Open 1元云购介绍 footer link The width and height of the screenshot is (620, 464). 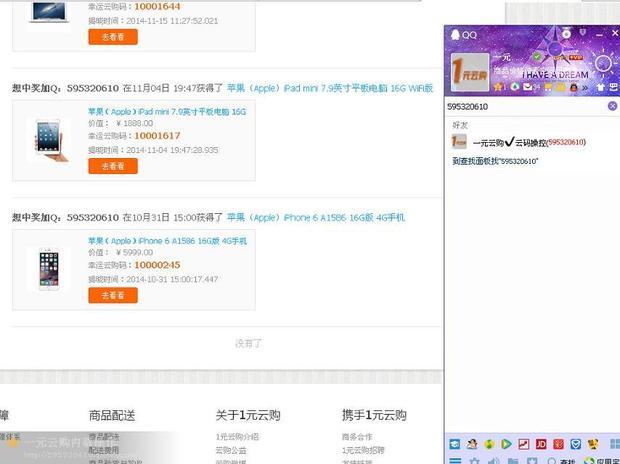pos(237,437)
